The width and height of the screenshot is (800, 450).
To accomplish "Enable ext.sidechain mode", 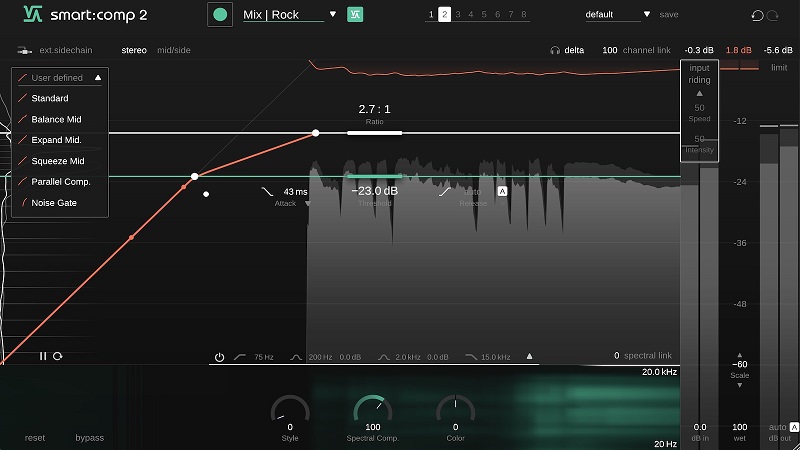I will coord(66,50).
